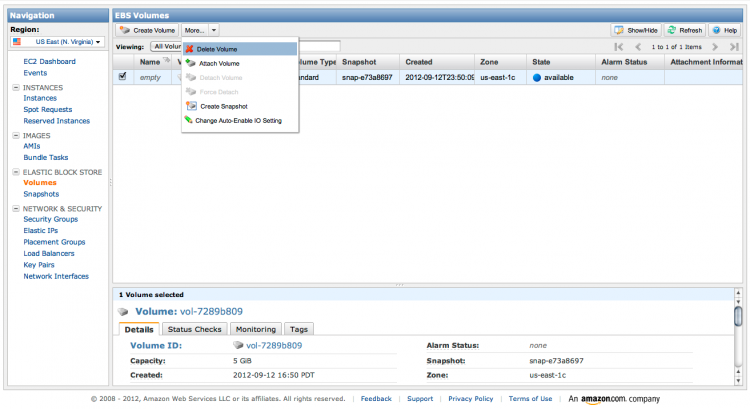
Task: Open the More... actions button
Action: click(195, 30)
